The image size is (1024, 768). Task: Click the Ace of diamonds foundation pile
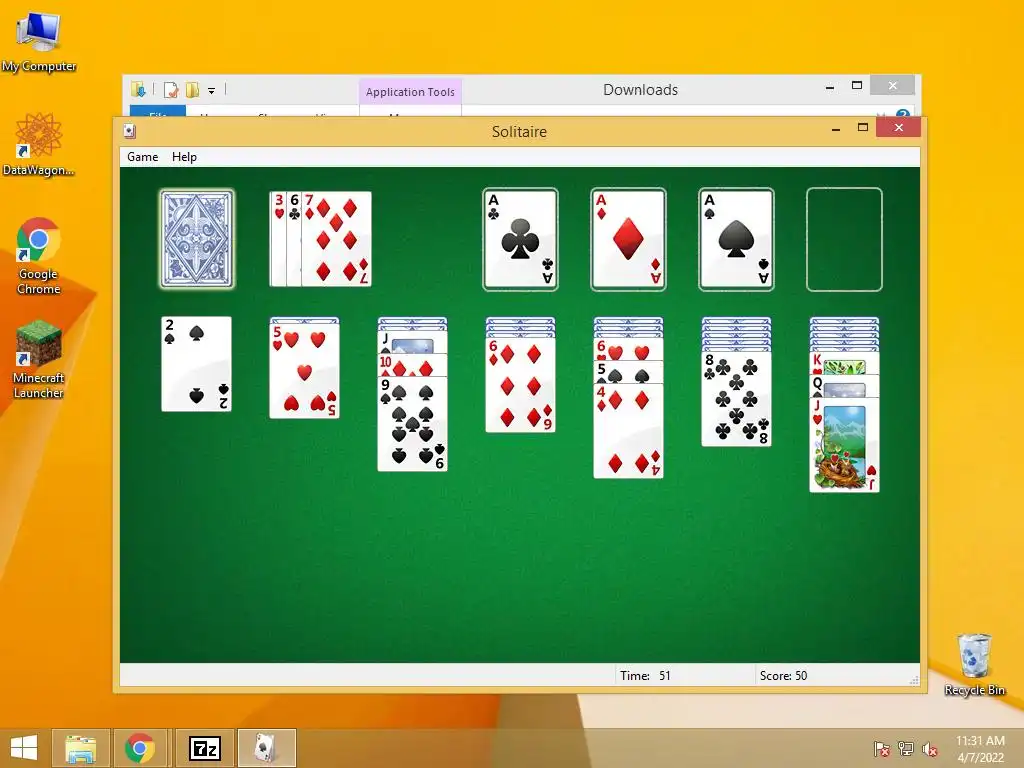[x=628, y=239]
